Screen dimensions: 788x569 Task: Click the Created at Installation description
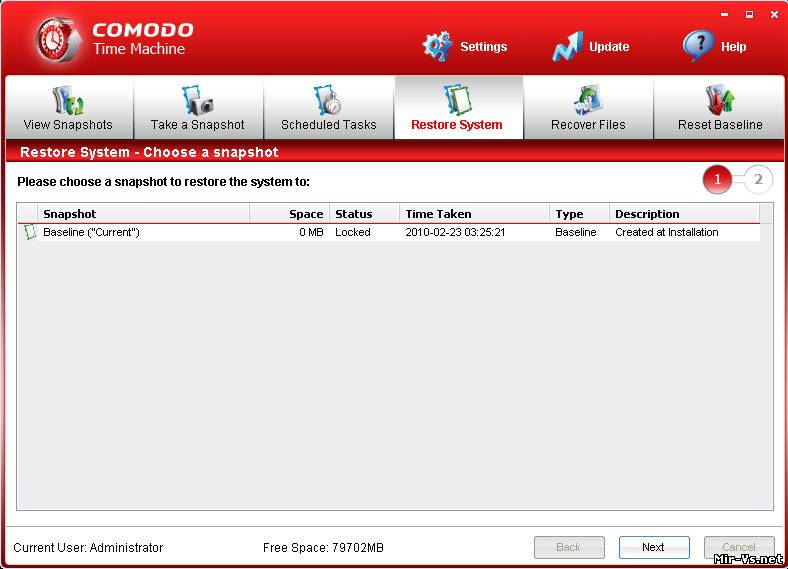coord(667,232)
